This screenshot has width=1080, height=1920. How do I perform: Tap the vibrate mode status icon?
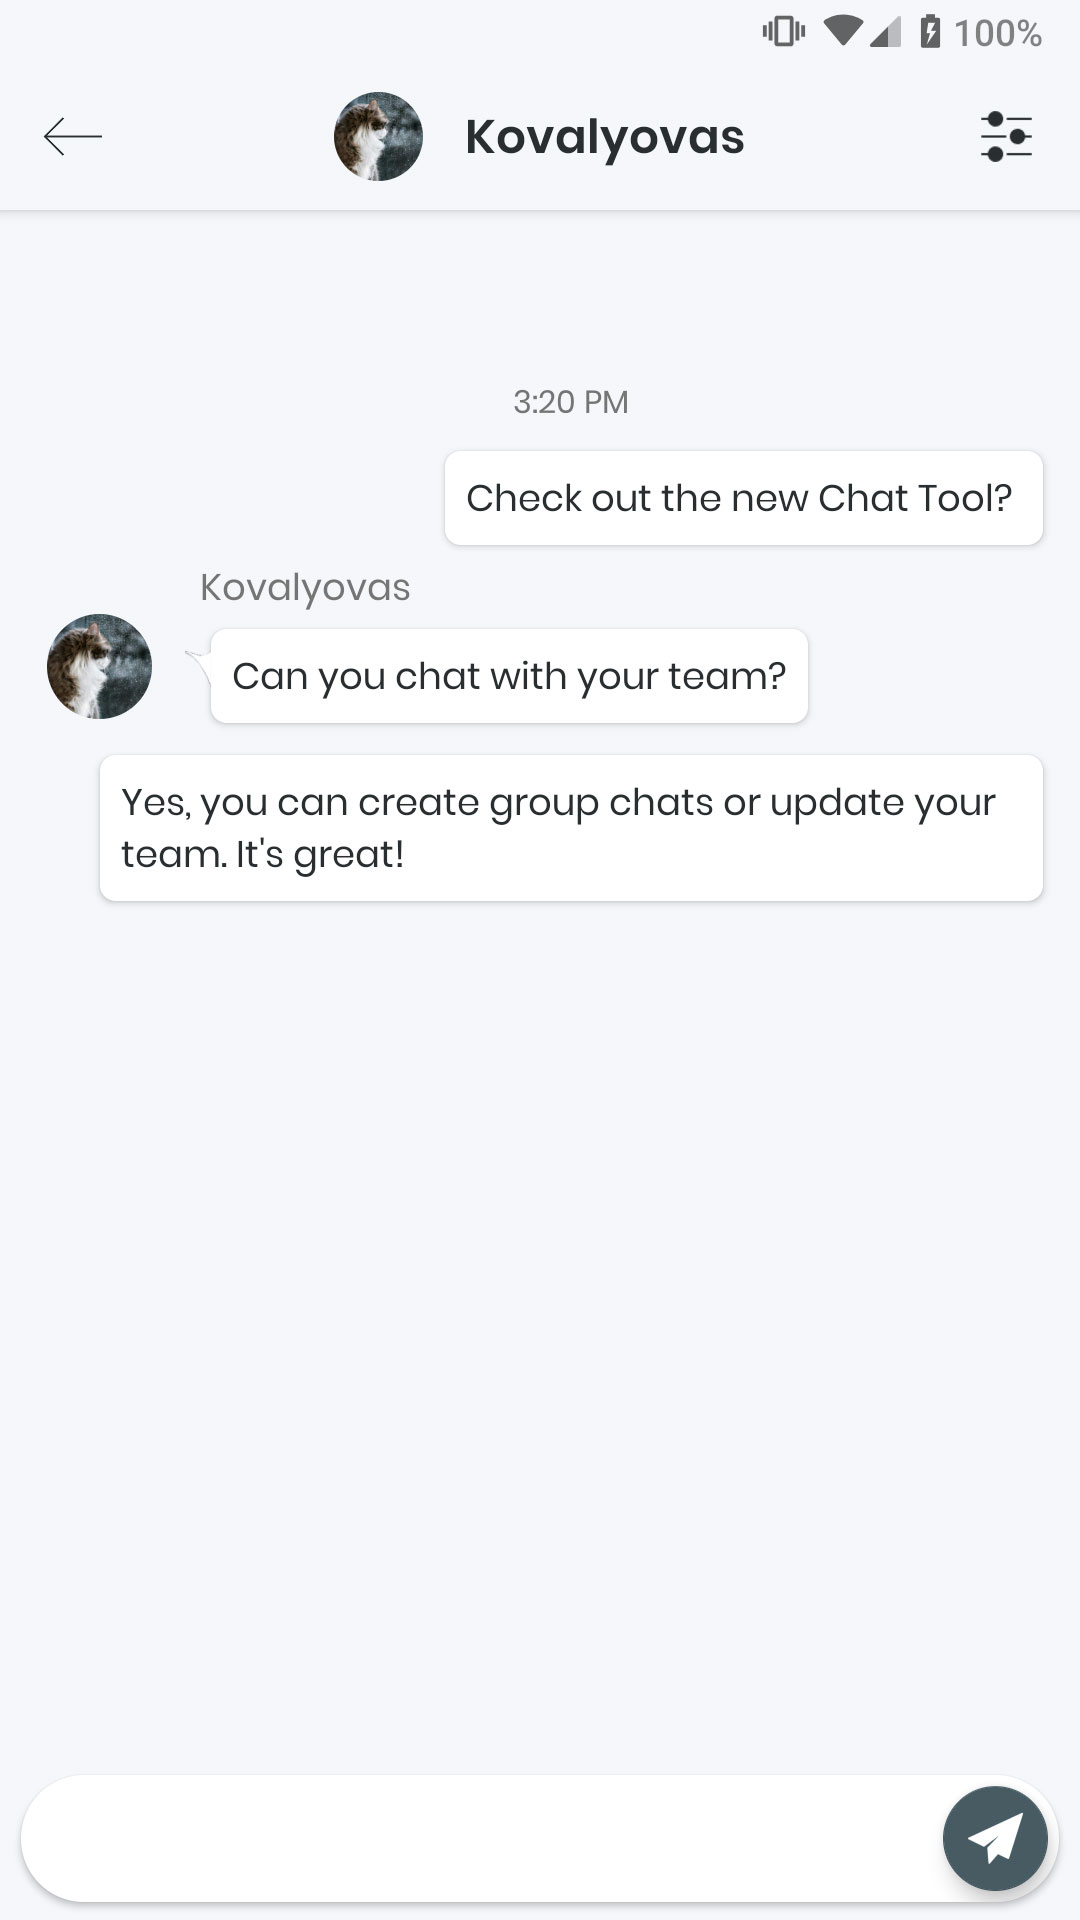coord(783,32)
